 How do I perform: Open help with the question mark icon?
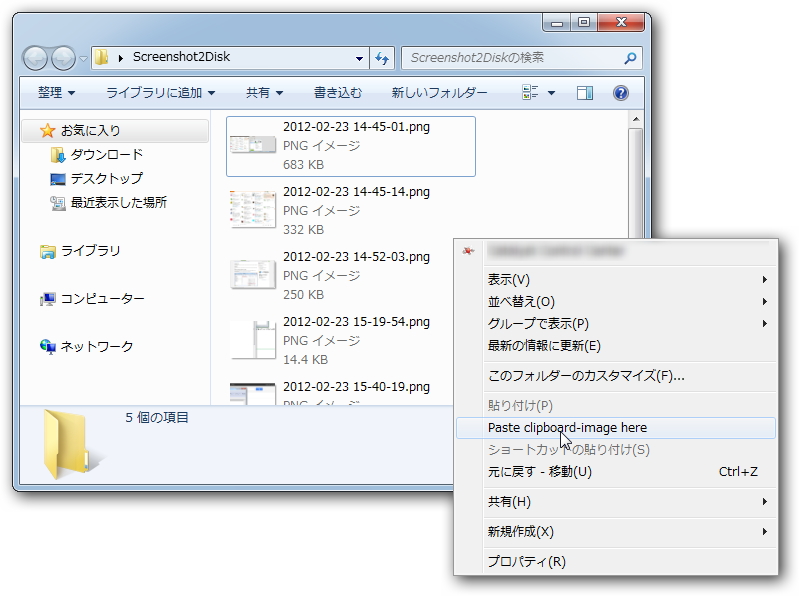(621, 93)
